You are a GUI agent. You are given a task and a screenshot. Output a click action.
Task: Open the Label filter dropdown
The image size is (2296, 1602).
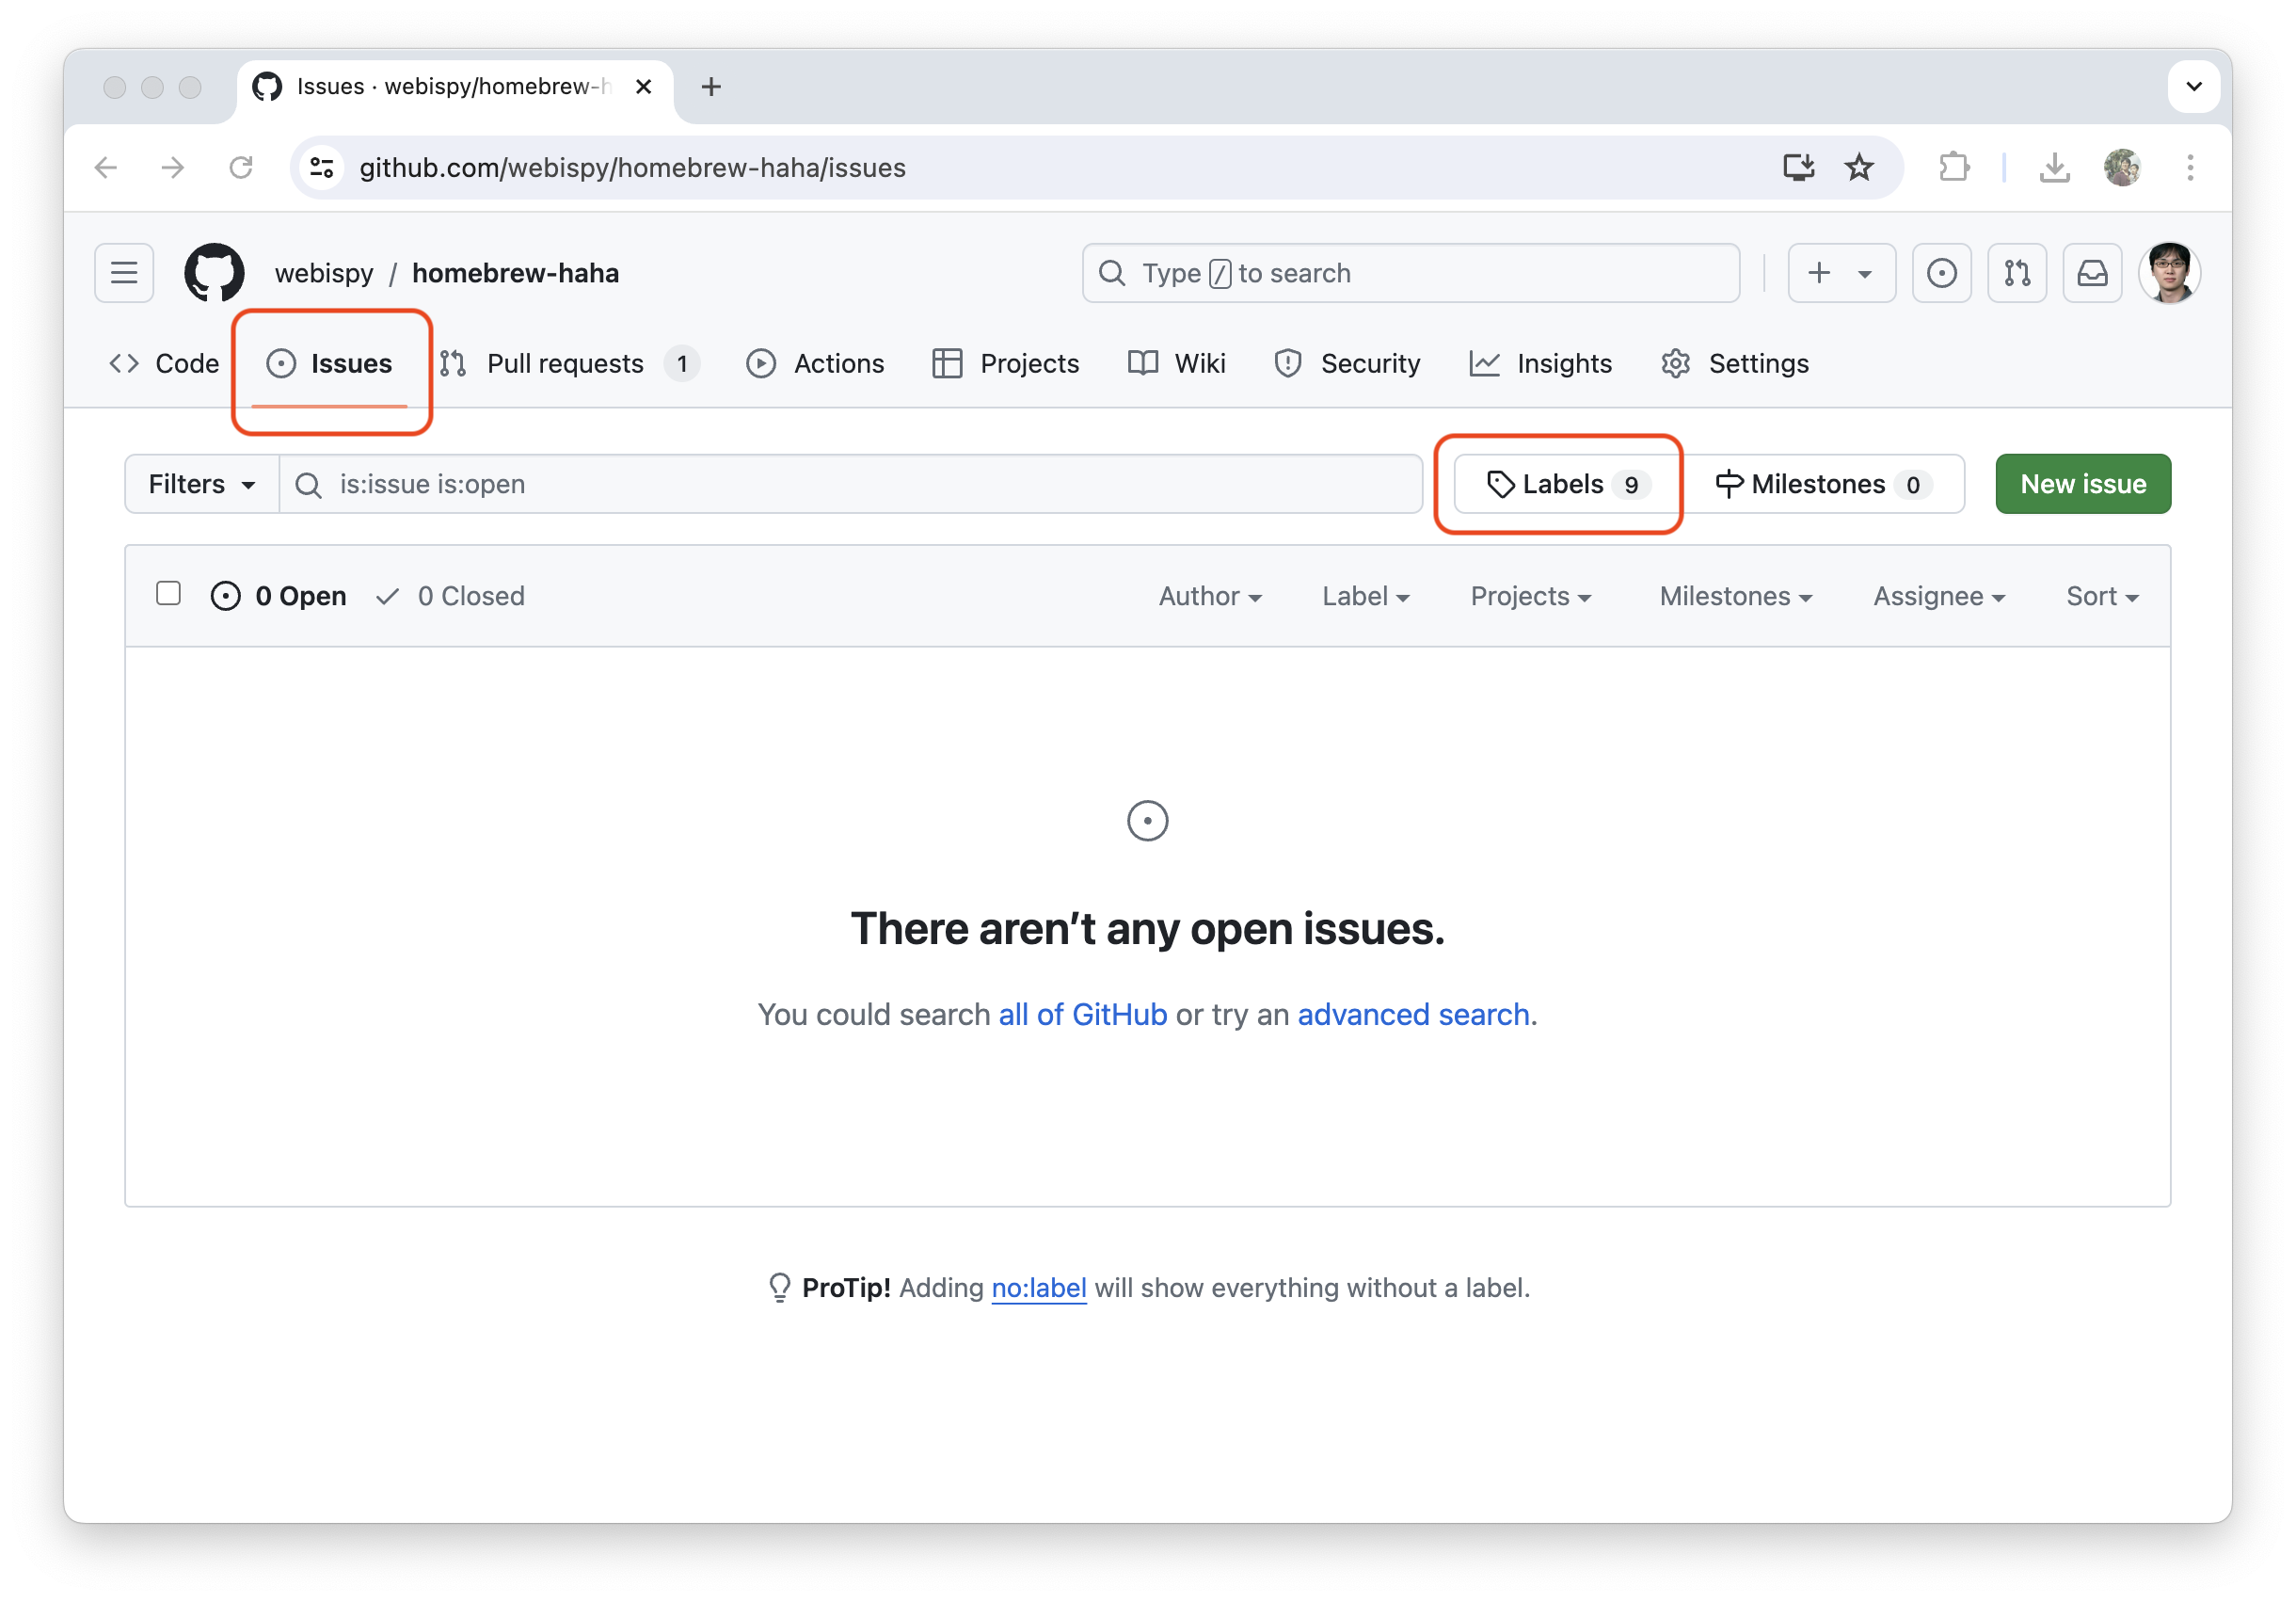pos(1366,596)
